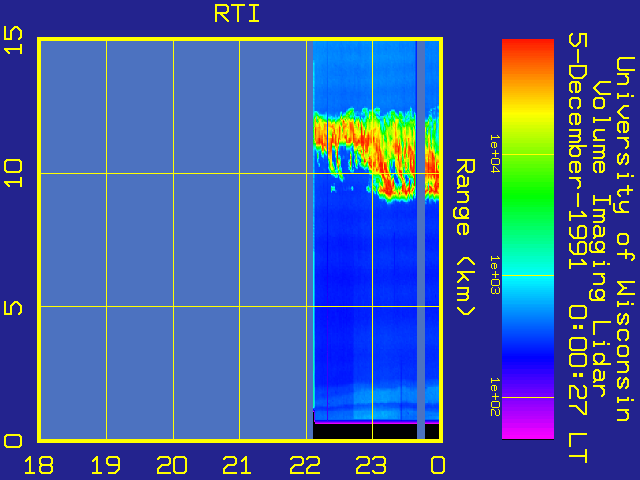Click the Volume Imaging Lidar text

(x=600, y=239)
